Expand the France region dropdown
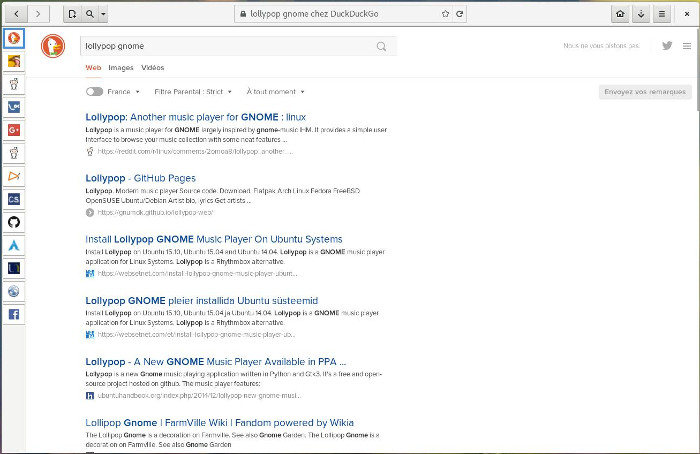The image size is (700, 454). click(x=125, y=91)
